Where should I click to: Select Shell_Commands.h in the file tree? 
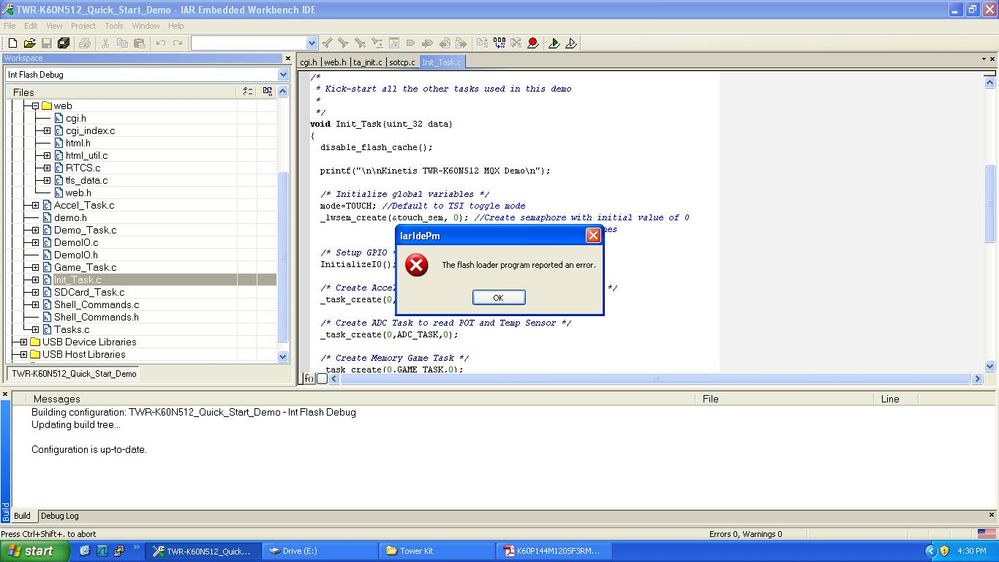click(x=96, y=317)
